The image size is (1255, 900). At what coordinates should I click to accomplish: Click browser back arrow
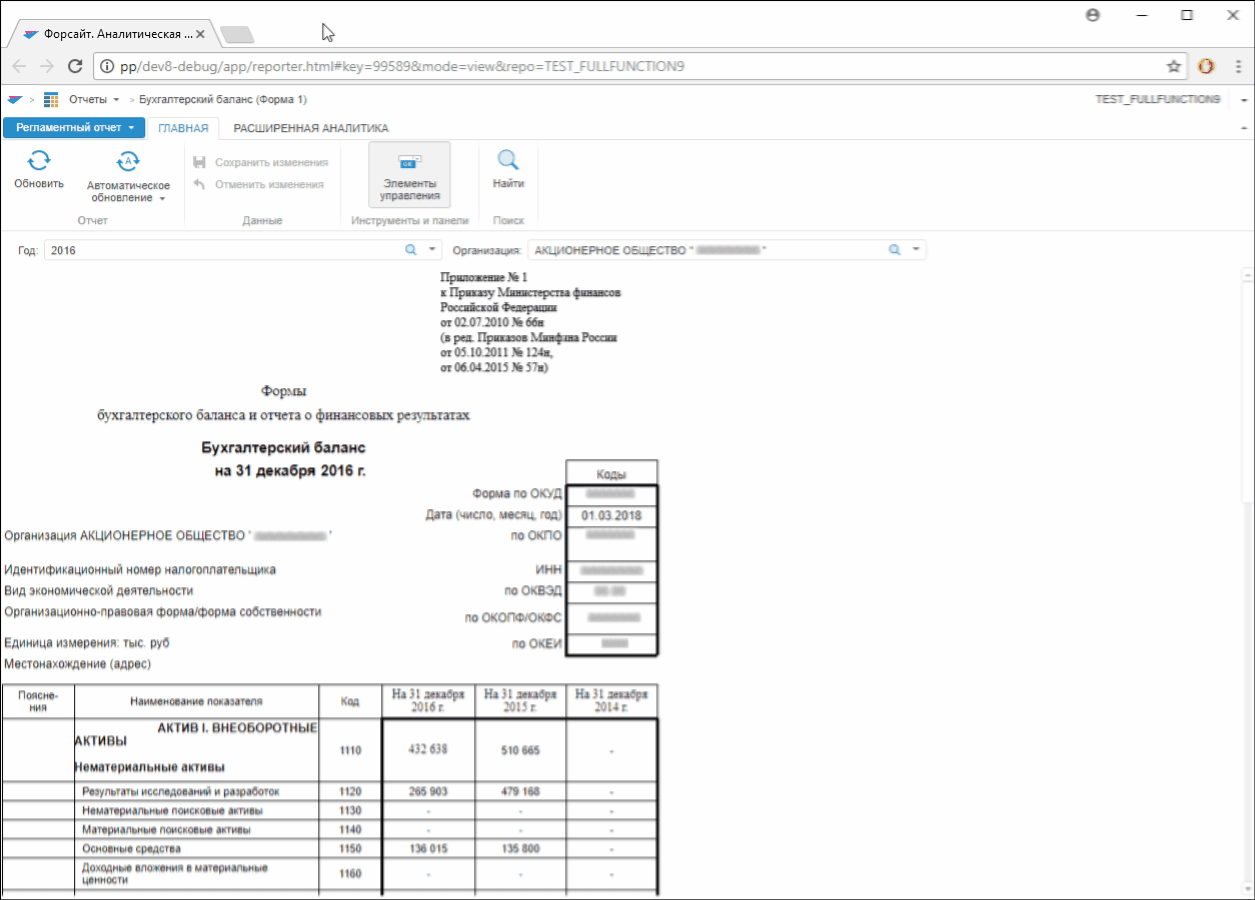point(20,66)
